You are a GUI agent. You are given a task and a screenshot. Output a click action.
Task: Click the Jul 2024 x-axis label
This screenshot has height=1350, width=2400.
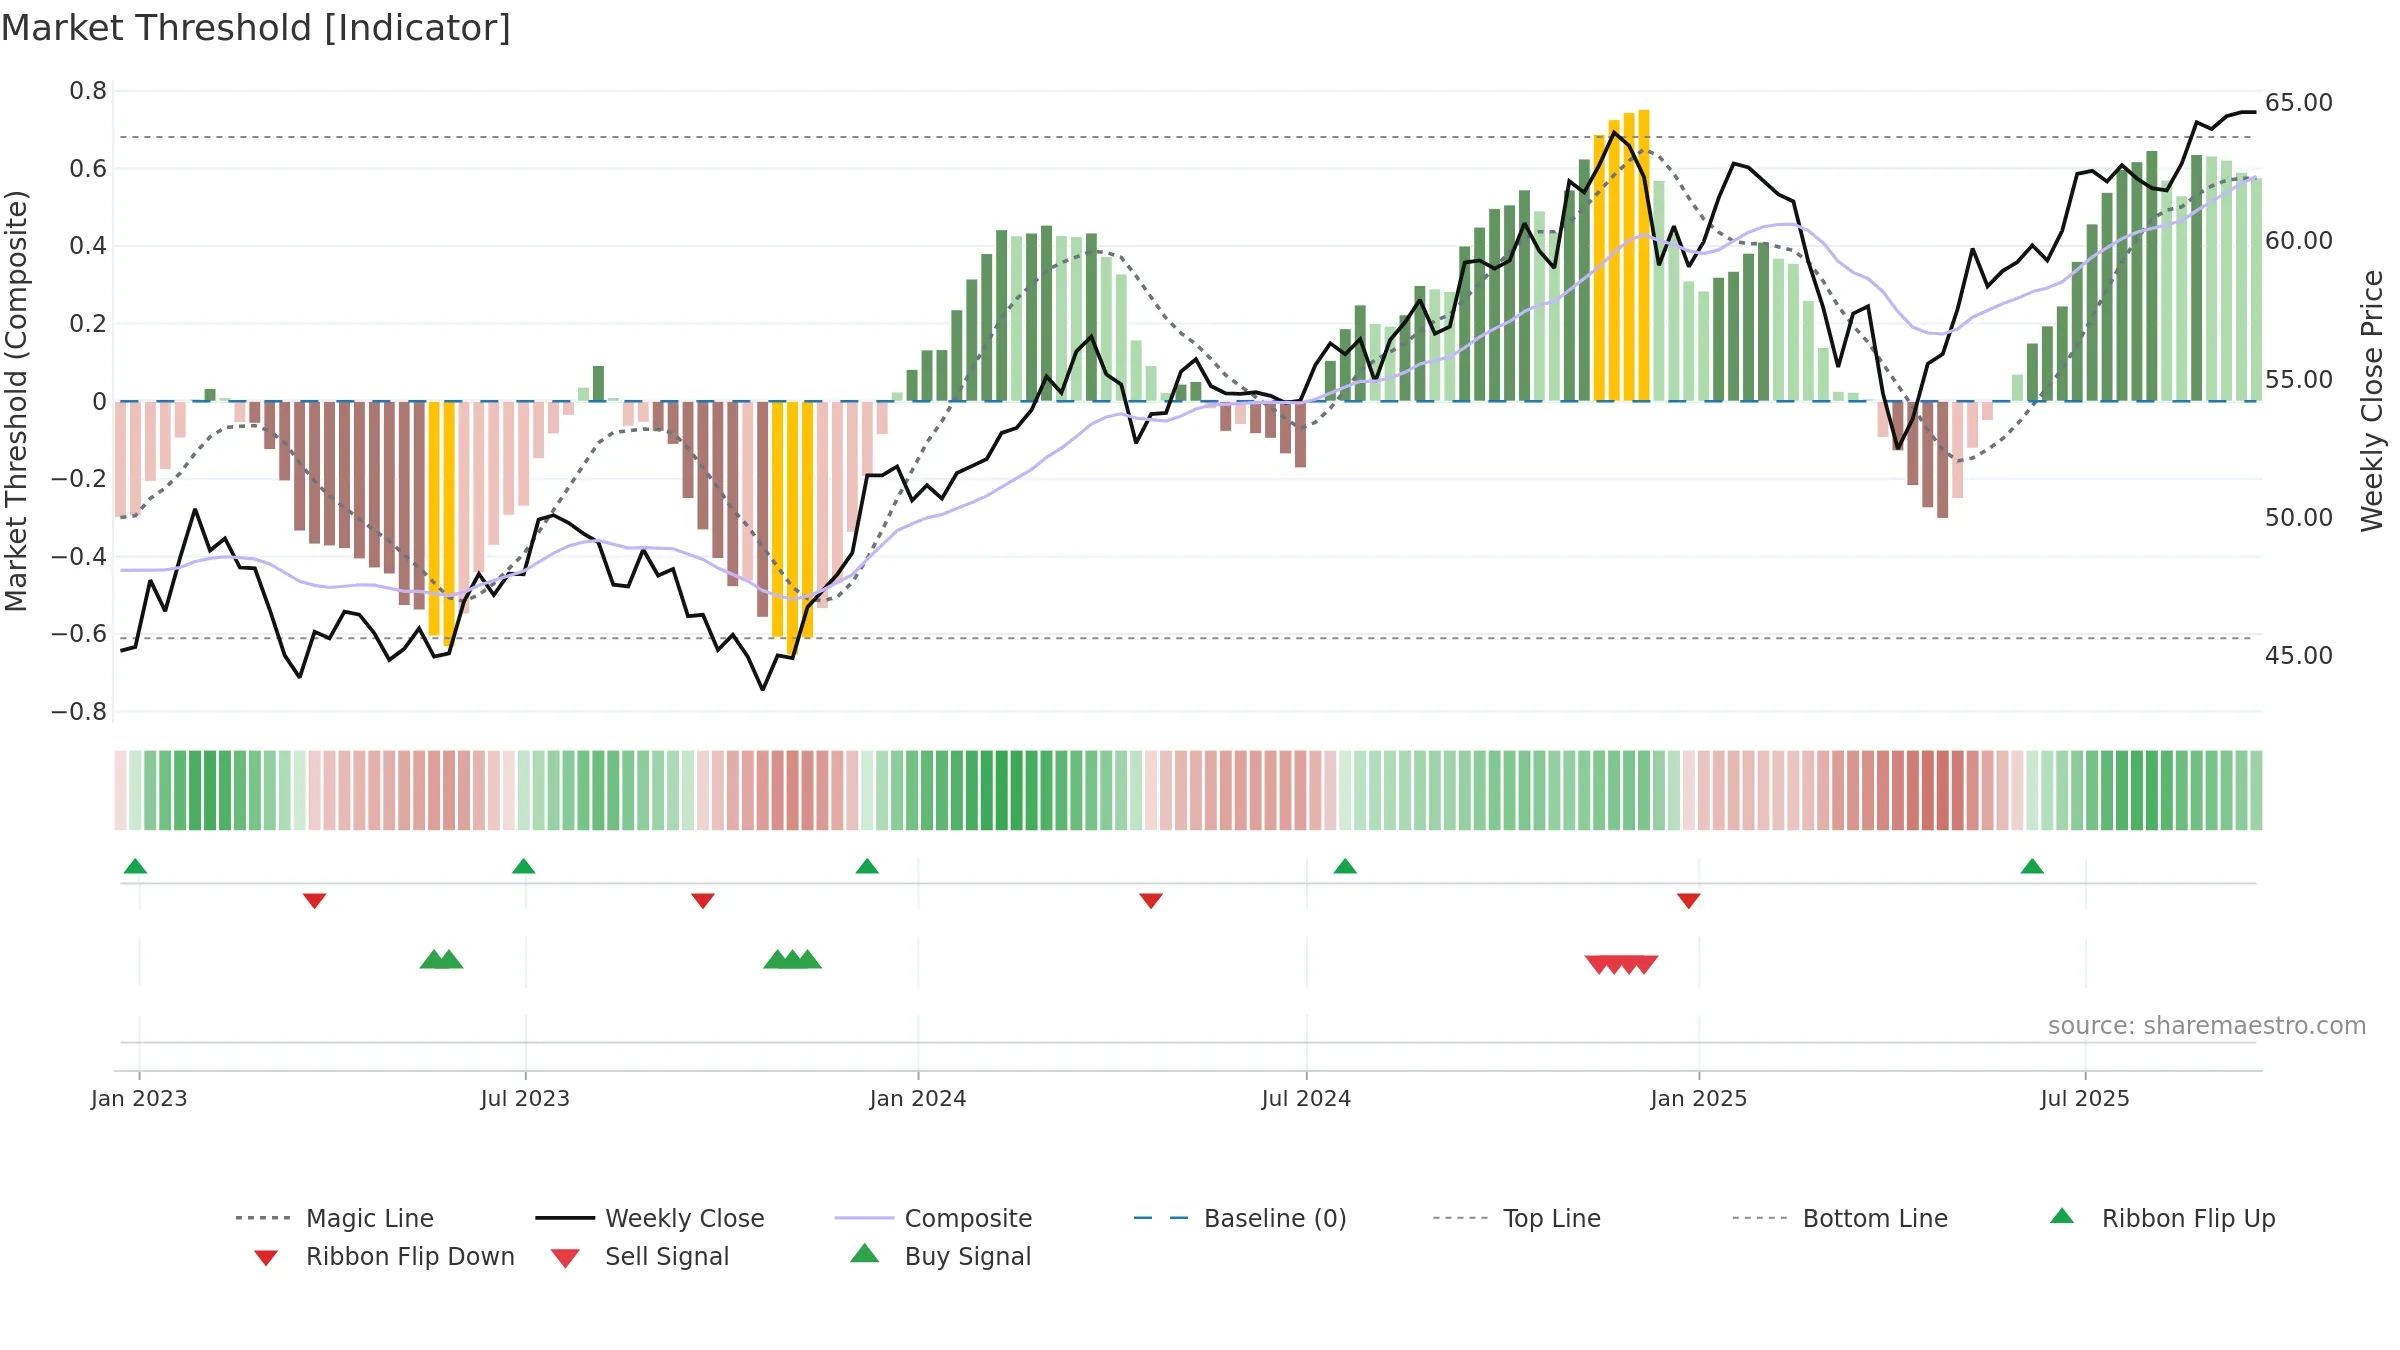click(1306, 1098)
